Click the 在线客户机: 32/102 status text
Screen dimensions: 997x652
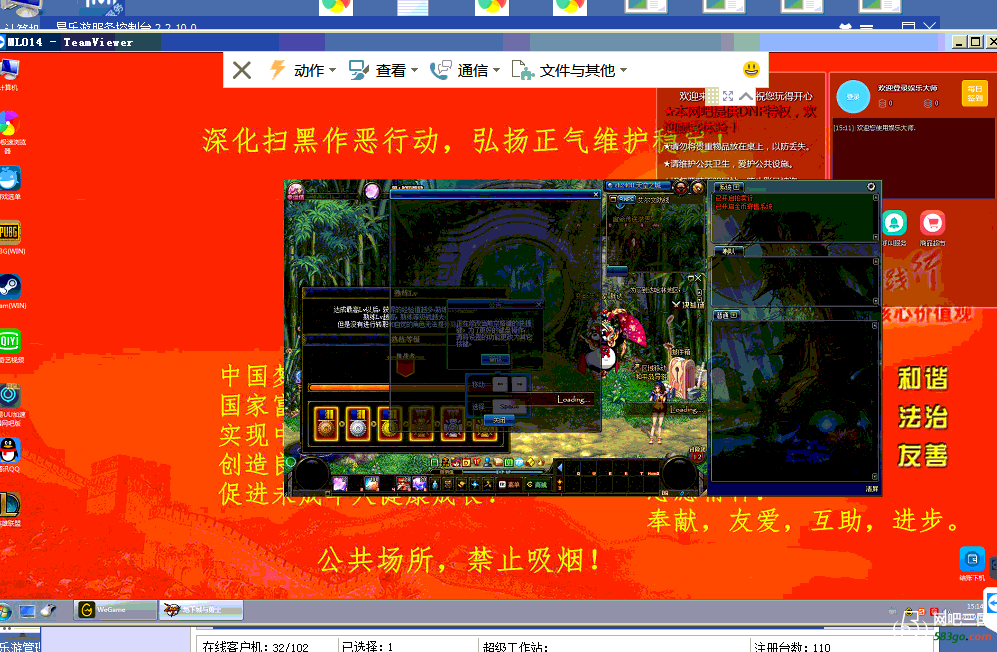pos(255,646)
